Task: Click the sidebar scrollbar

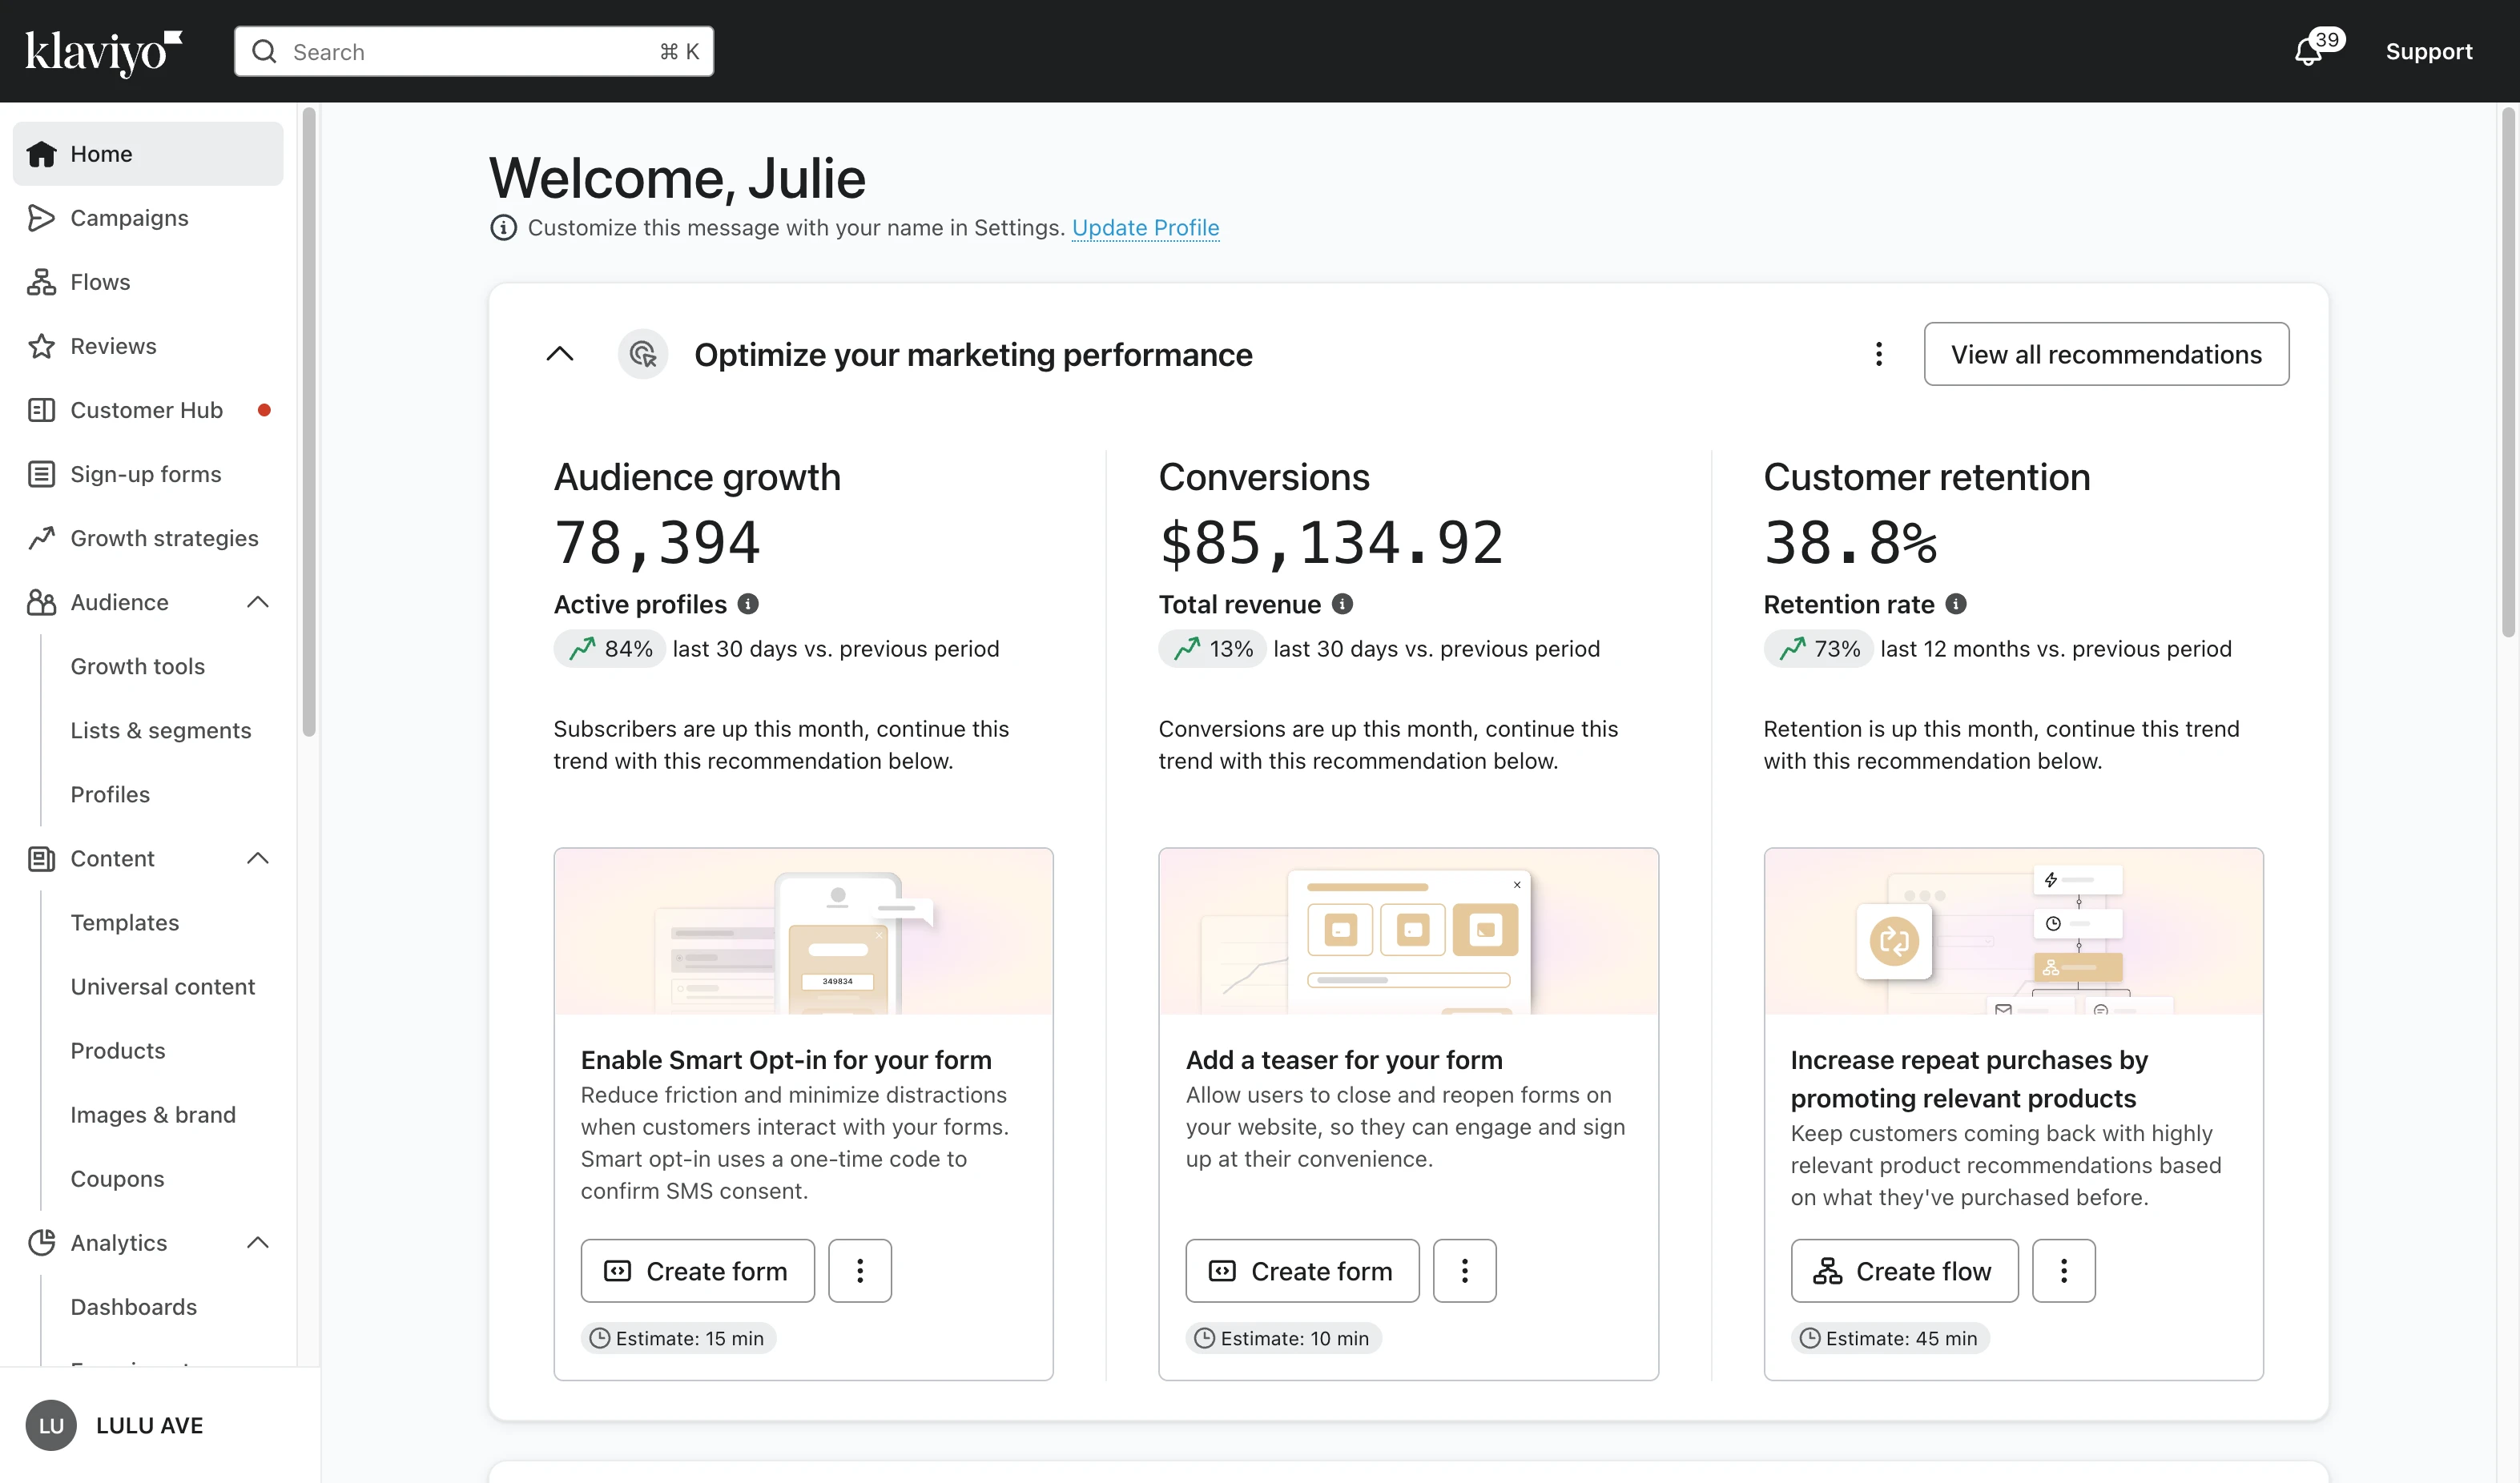Action: pyautogui.click(x=309, y=422)
